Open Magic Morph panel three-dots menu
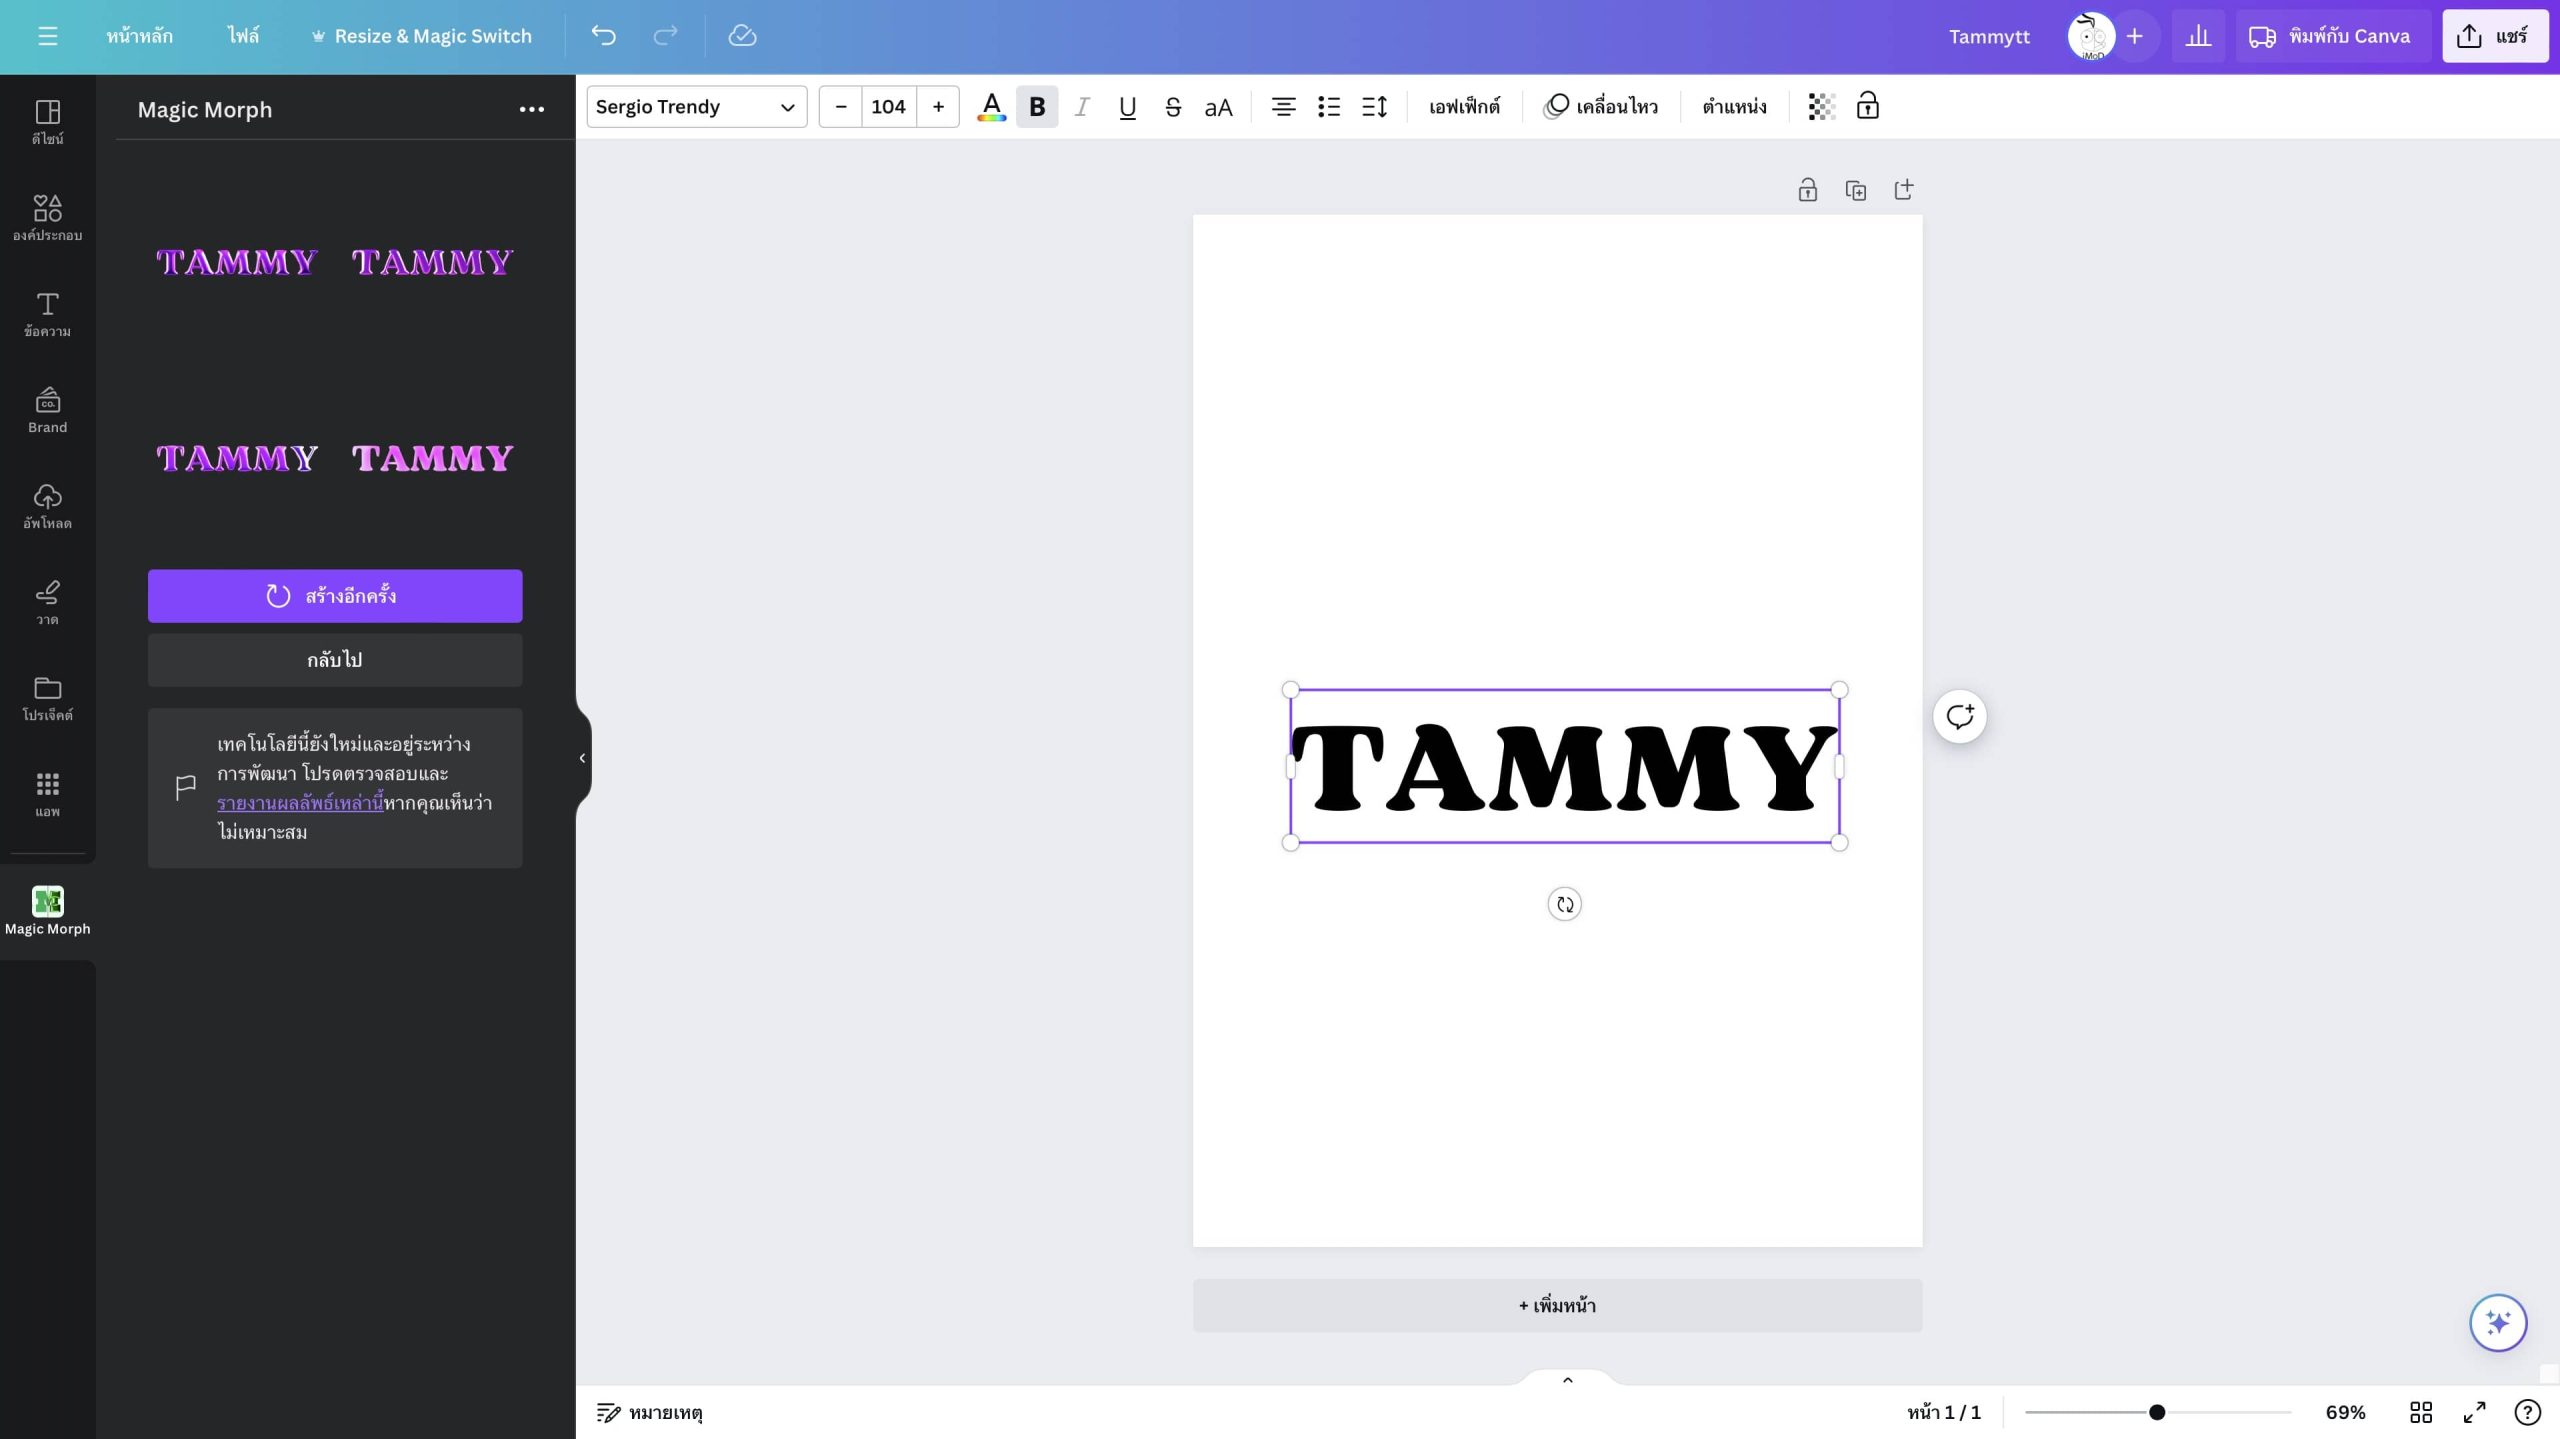The image size is (2560, 1439). (531, 109)
